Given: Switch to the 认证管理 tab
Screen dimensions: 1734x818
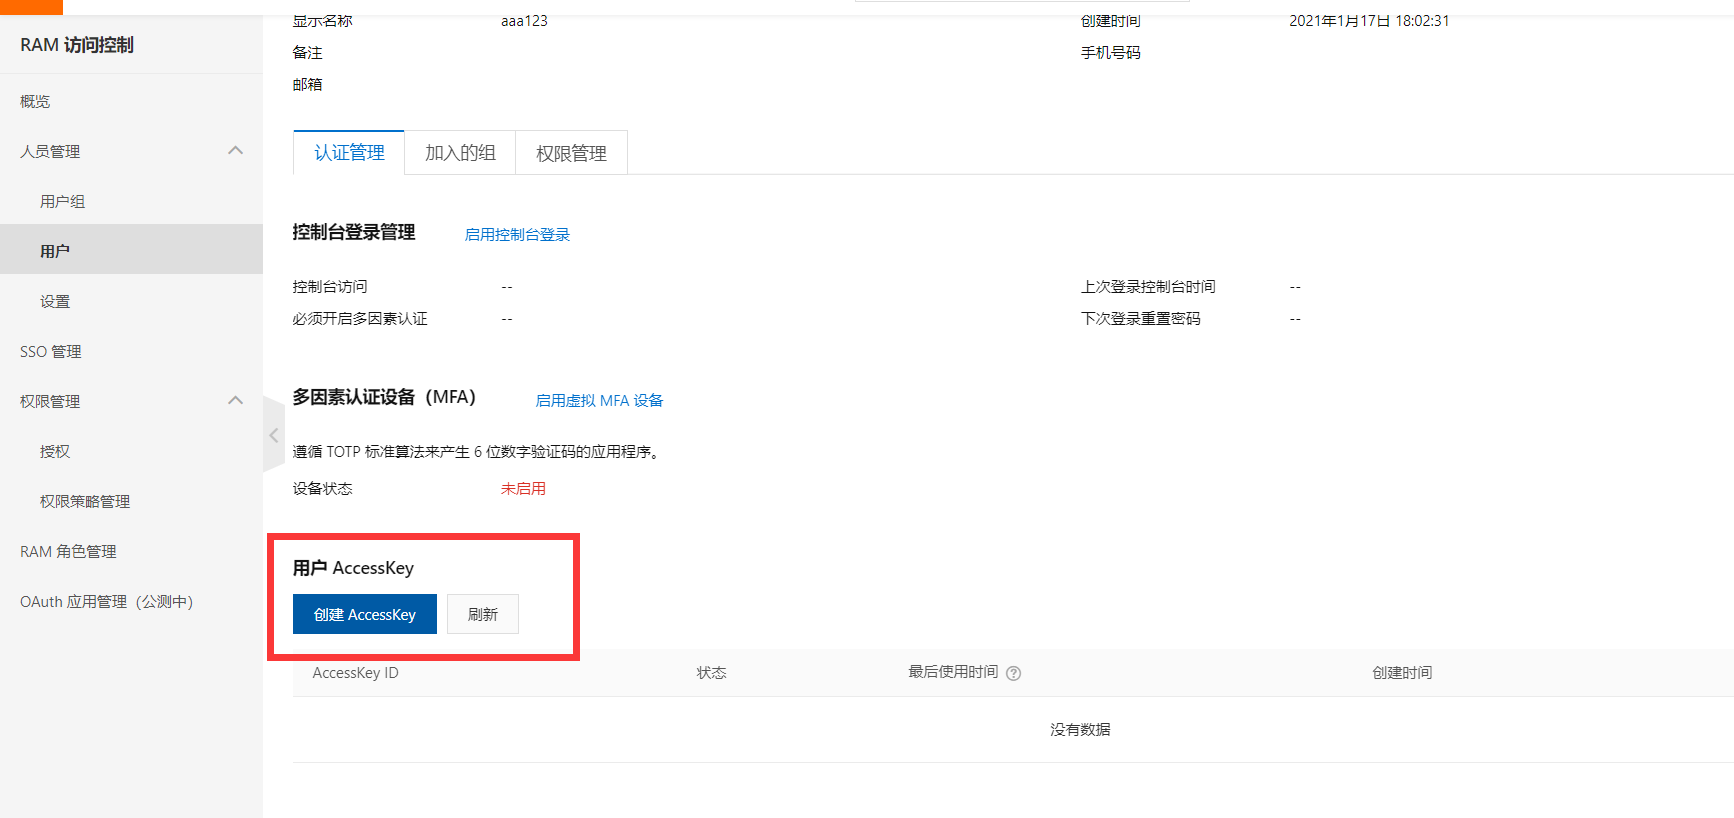Looking at the screenshot, I should 349,152.
